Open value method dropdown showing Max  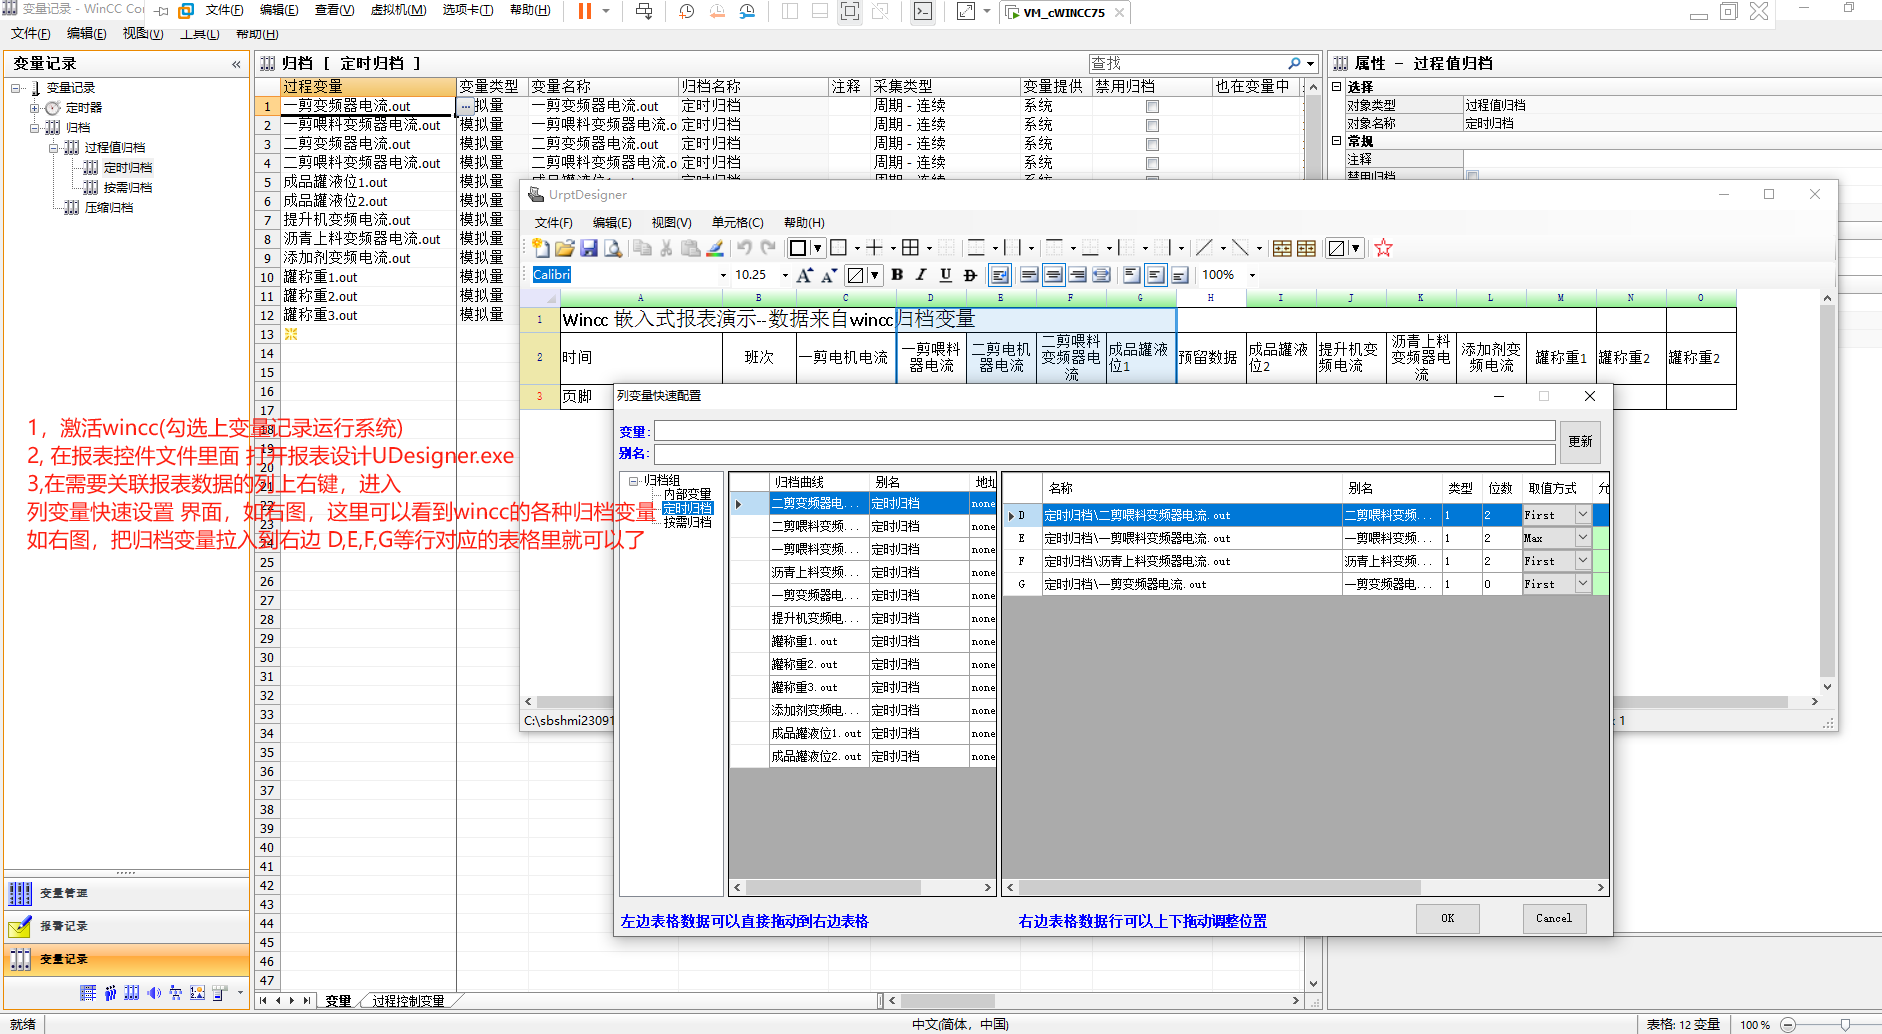point(1582,538)
